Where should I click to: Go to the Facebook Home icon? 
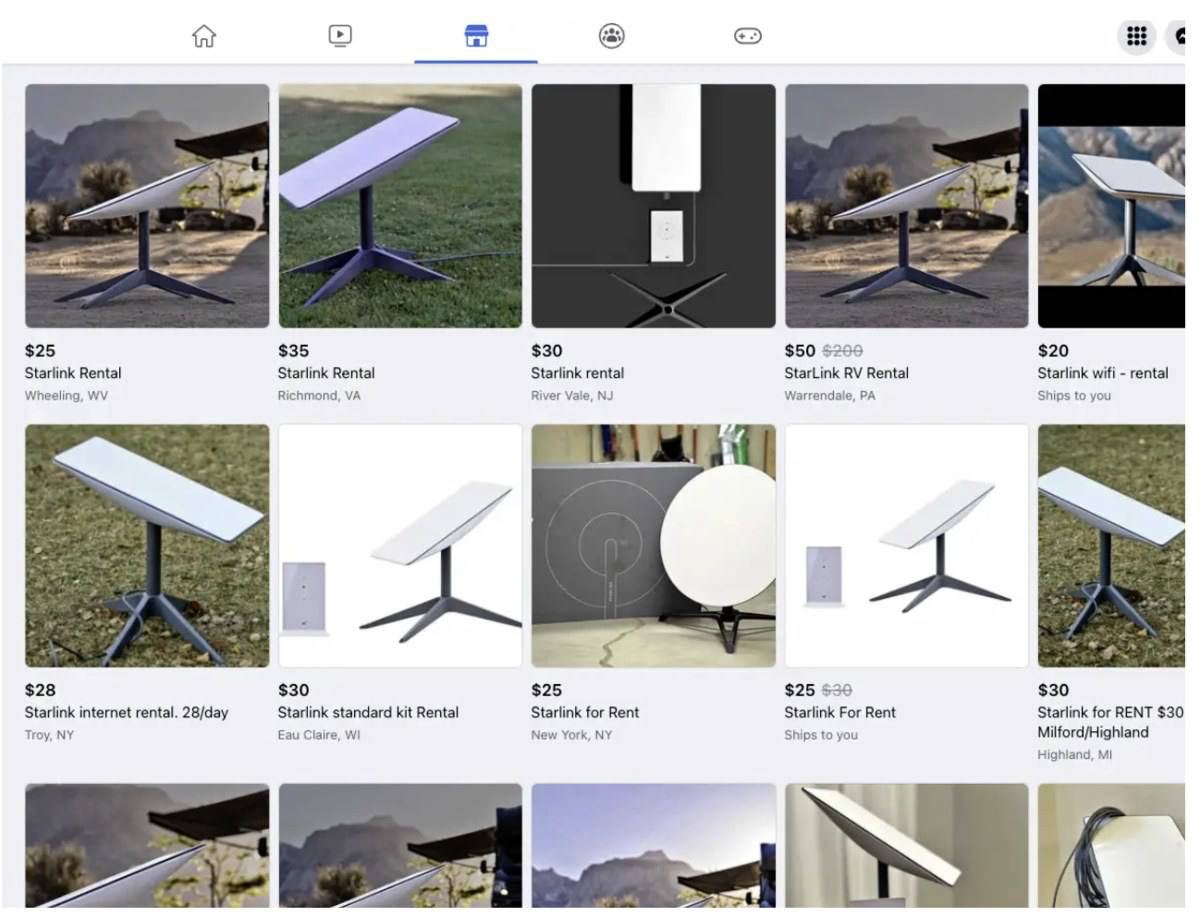point(204,37)
